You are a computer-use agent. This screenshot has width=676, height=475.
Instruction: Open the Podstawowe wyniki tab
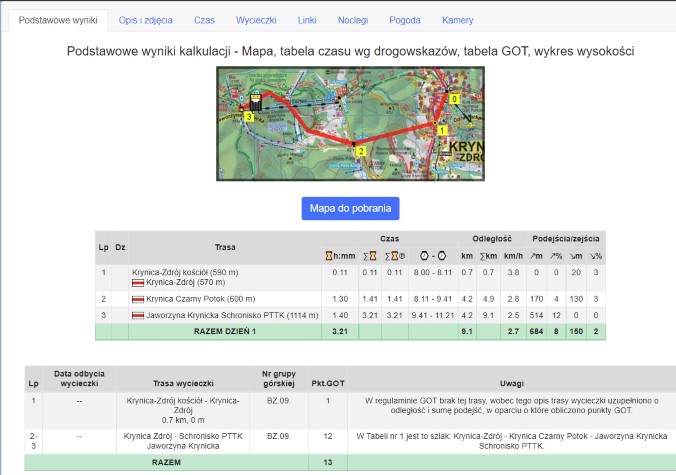point(58,20)
